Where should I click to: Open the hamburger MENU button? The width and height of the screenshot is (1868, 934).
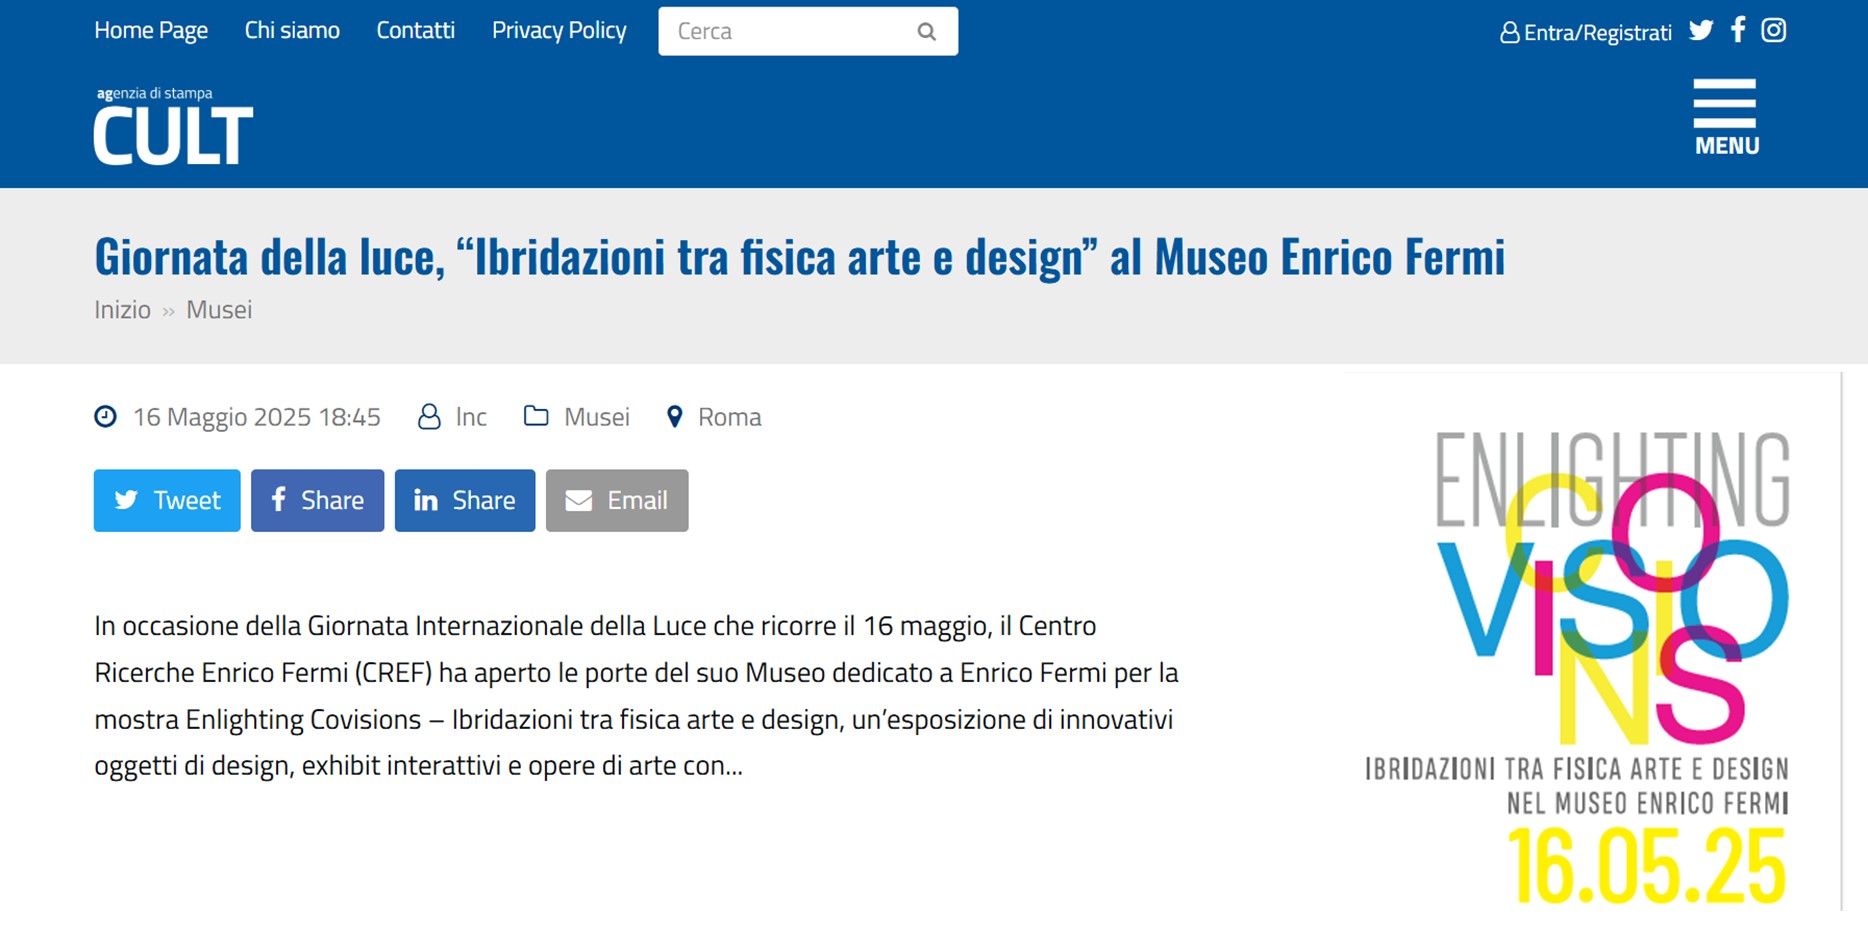1726,117
